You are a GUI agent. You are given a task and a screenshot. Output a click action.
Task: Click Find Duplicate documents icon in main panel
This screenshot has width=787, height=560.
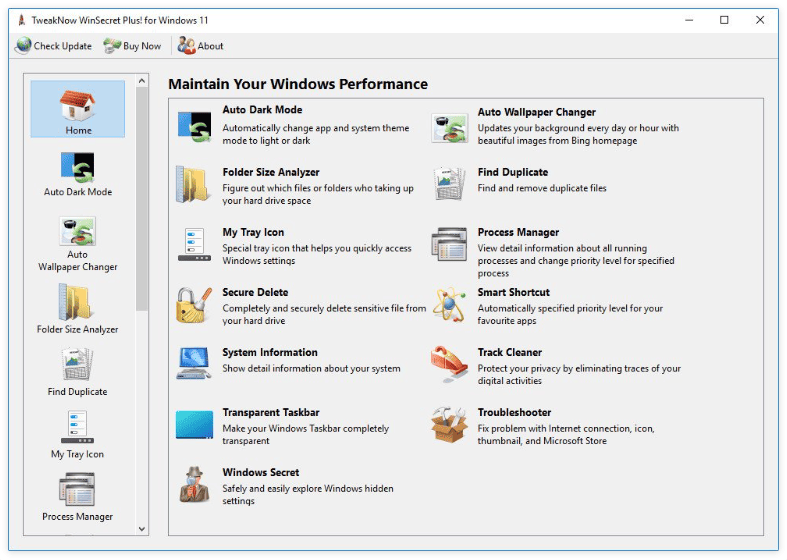pyautogui.click(x=449, y=184)
